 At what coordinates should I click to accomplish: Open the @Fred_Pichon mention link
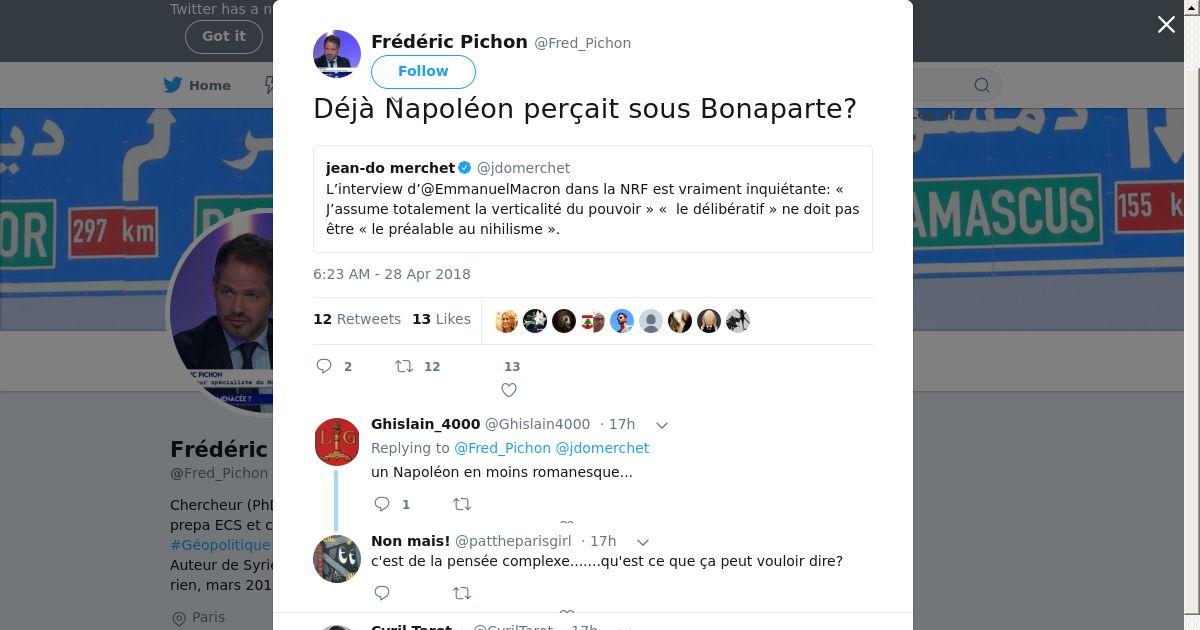502,448
